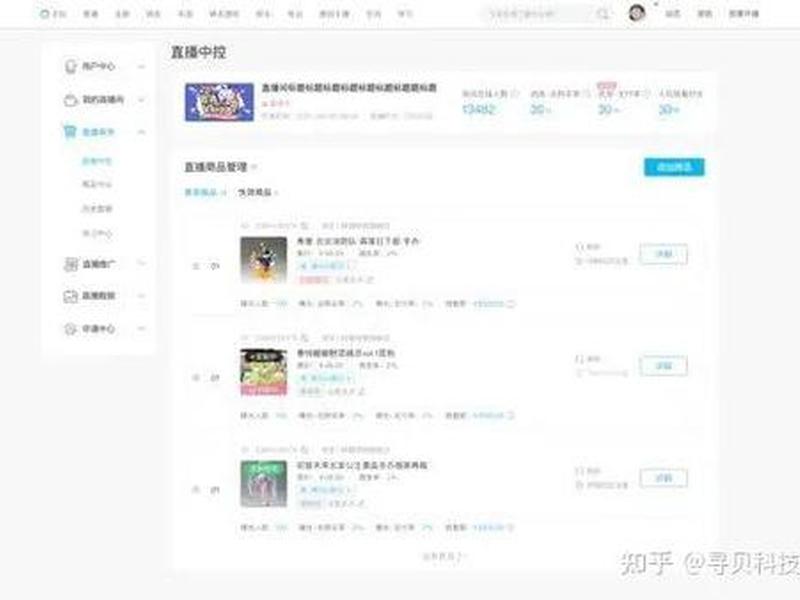Expand the 用户中心 sidebar section
800x600 pixels.
click(x=141, y=66)
